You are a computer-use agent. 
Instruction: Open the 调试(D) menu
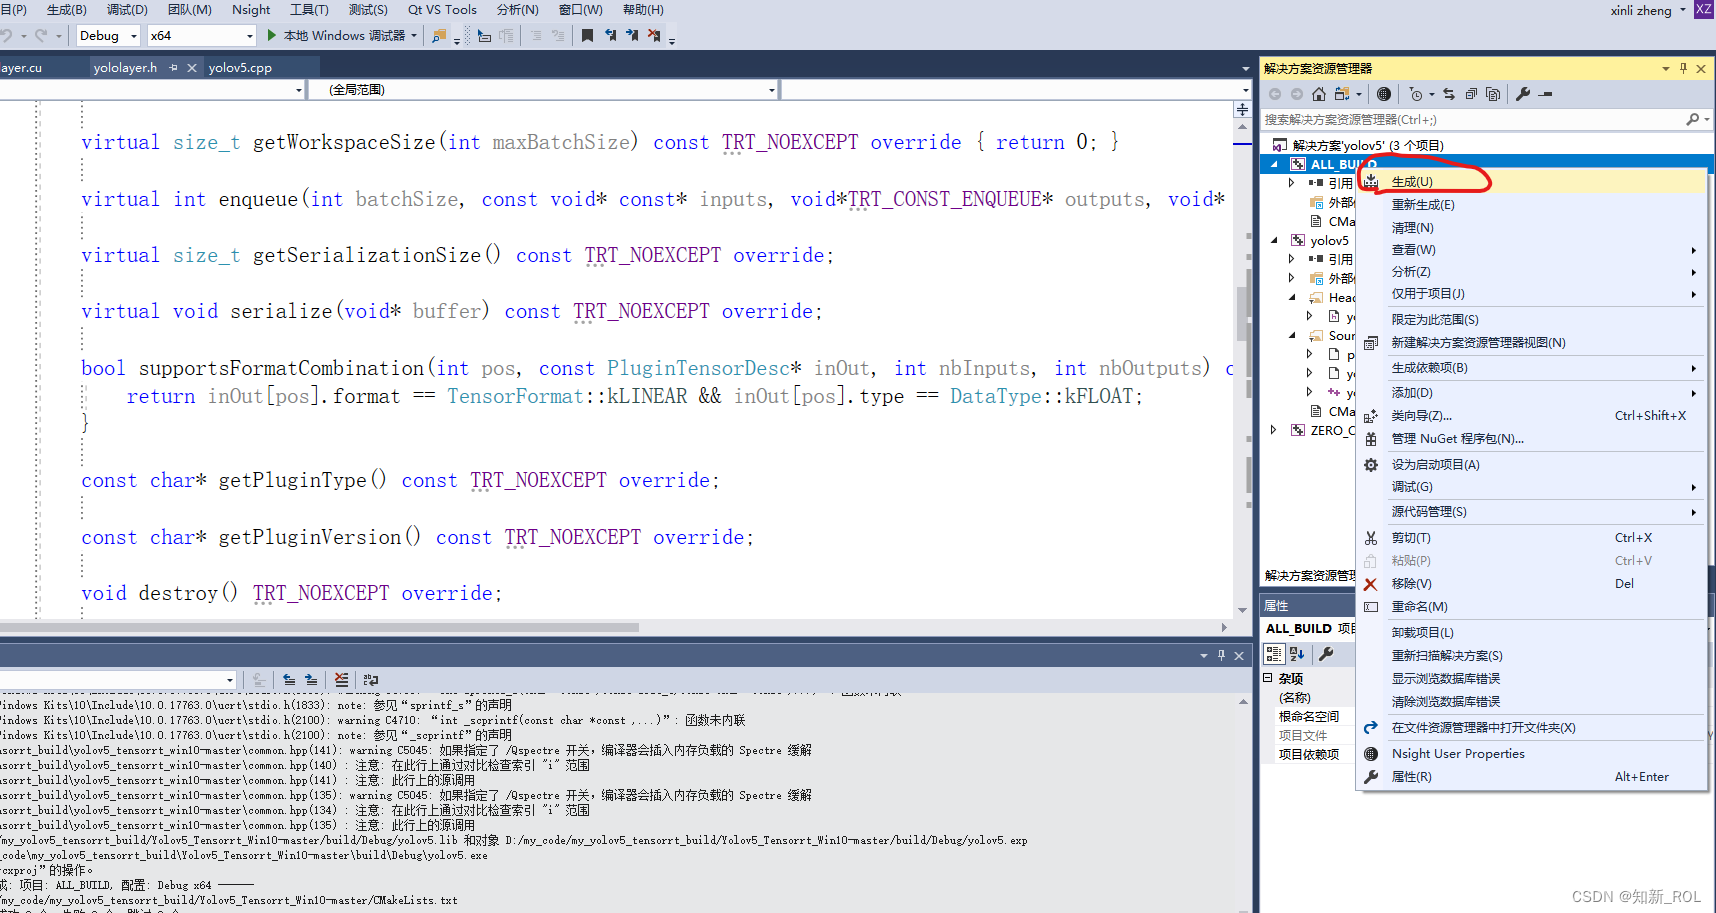[126, 10]
